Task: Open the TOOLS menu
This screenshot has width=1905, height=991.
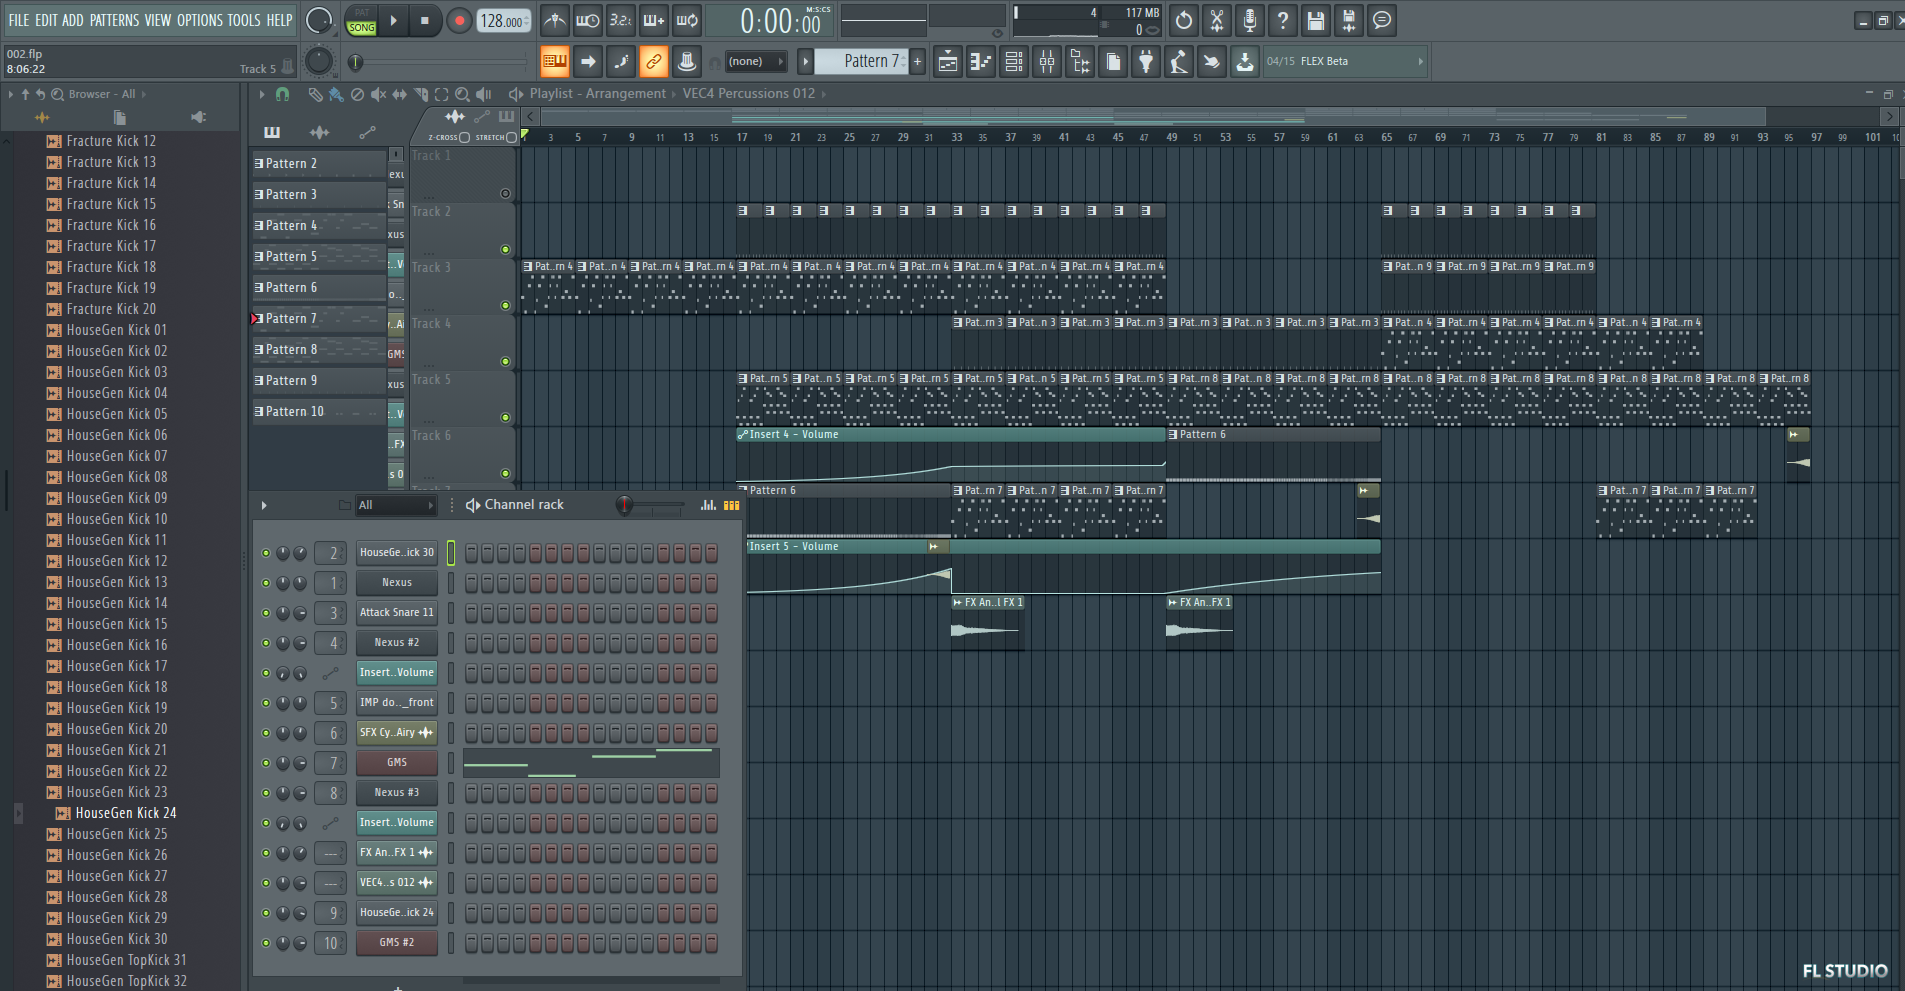Action: coord(244,20)
